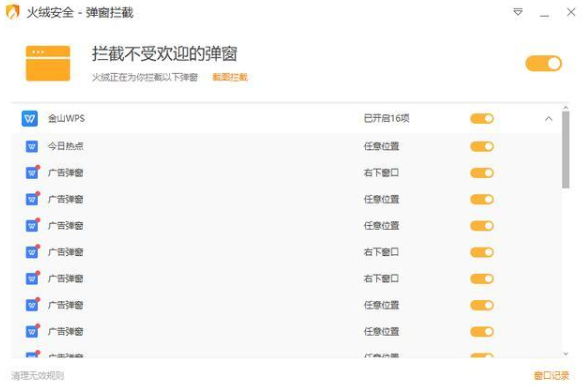Screen dimensions: 585x385
Task: Select the 今日热点 rule entry
Action: [66, 146]
